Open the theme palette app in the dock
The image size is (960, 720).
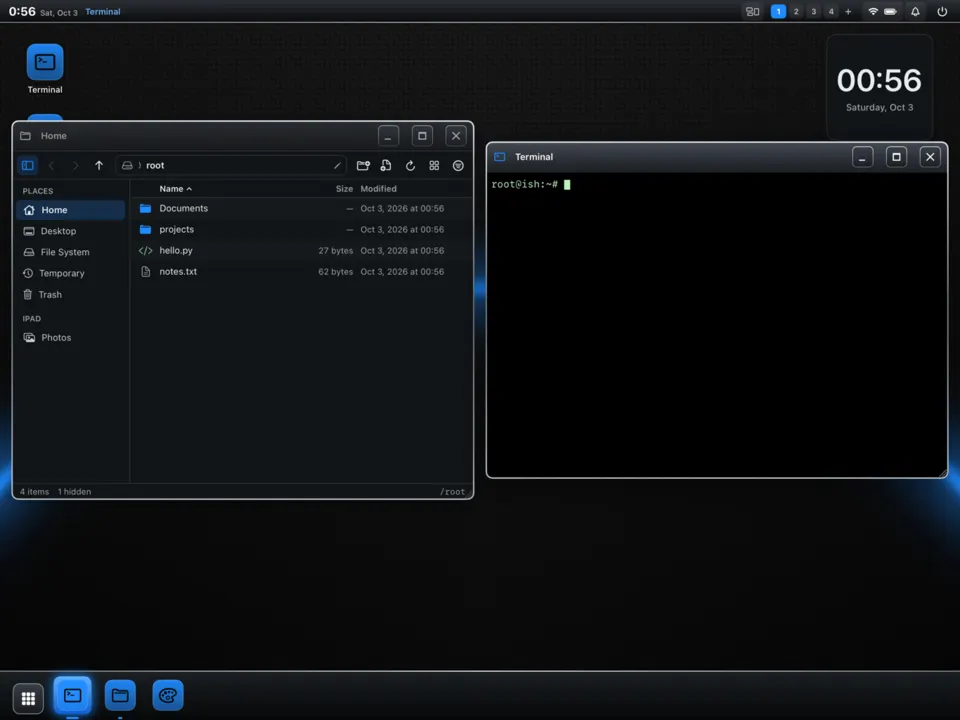tap(168, 696)
